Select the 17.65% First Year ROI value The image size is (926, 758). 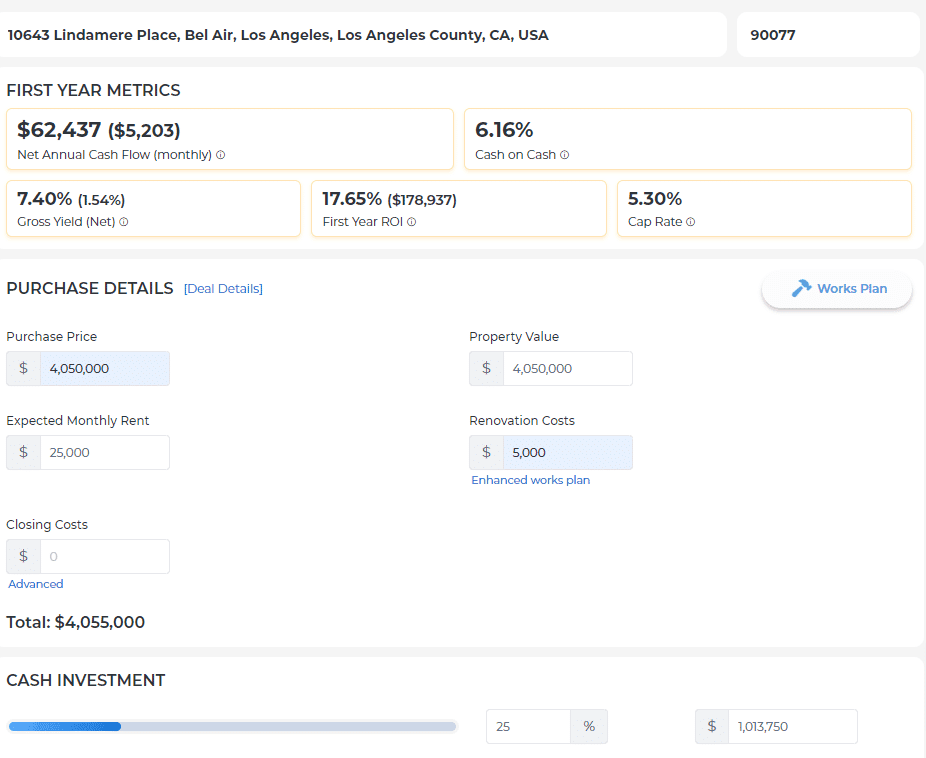coord(352,199)
